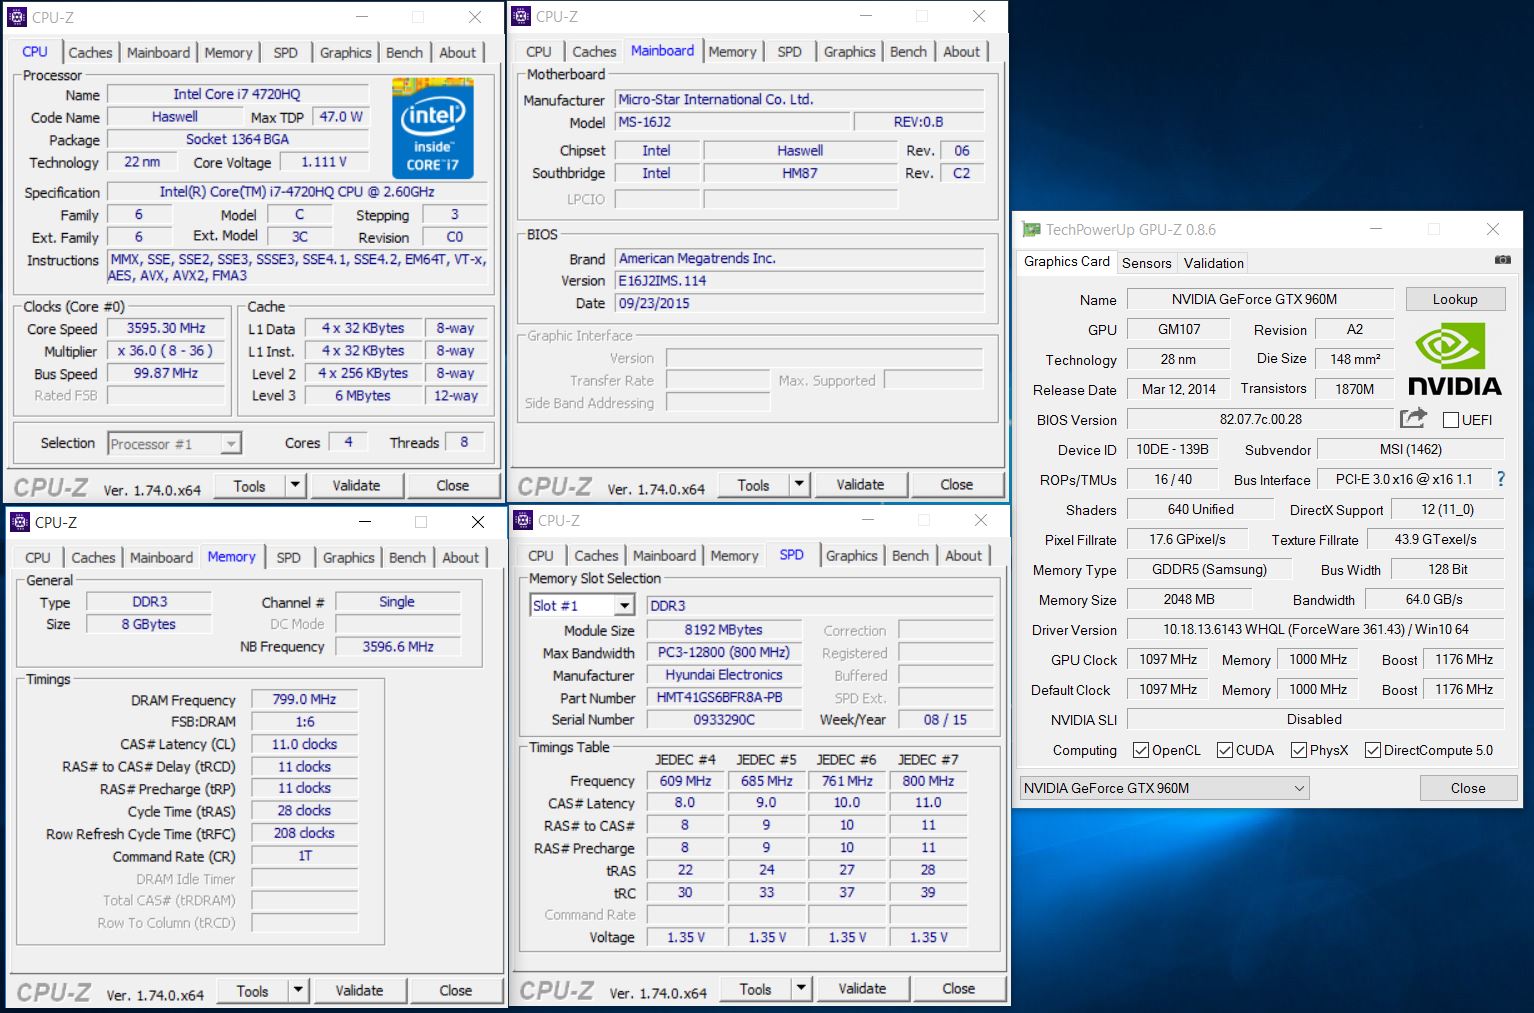
Task: Switch to the Sensors tab in GPU-Z
Action: (x=1146, y=263)
